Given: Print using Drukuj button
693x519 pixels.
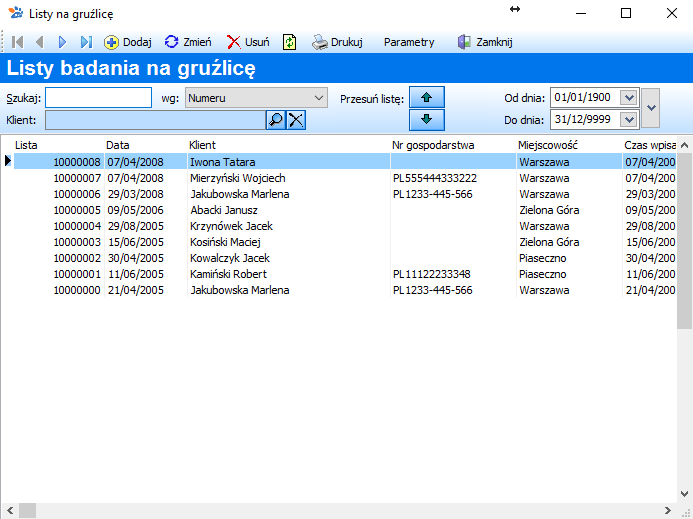Looking at the screenshot, I should [337, 42].
